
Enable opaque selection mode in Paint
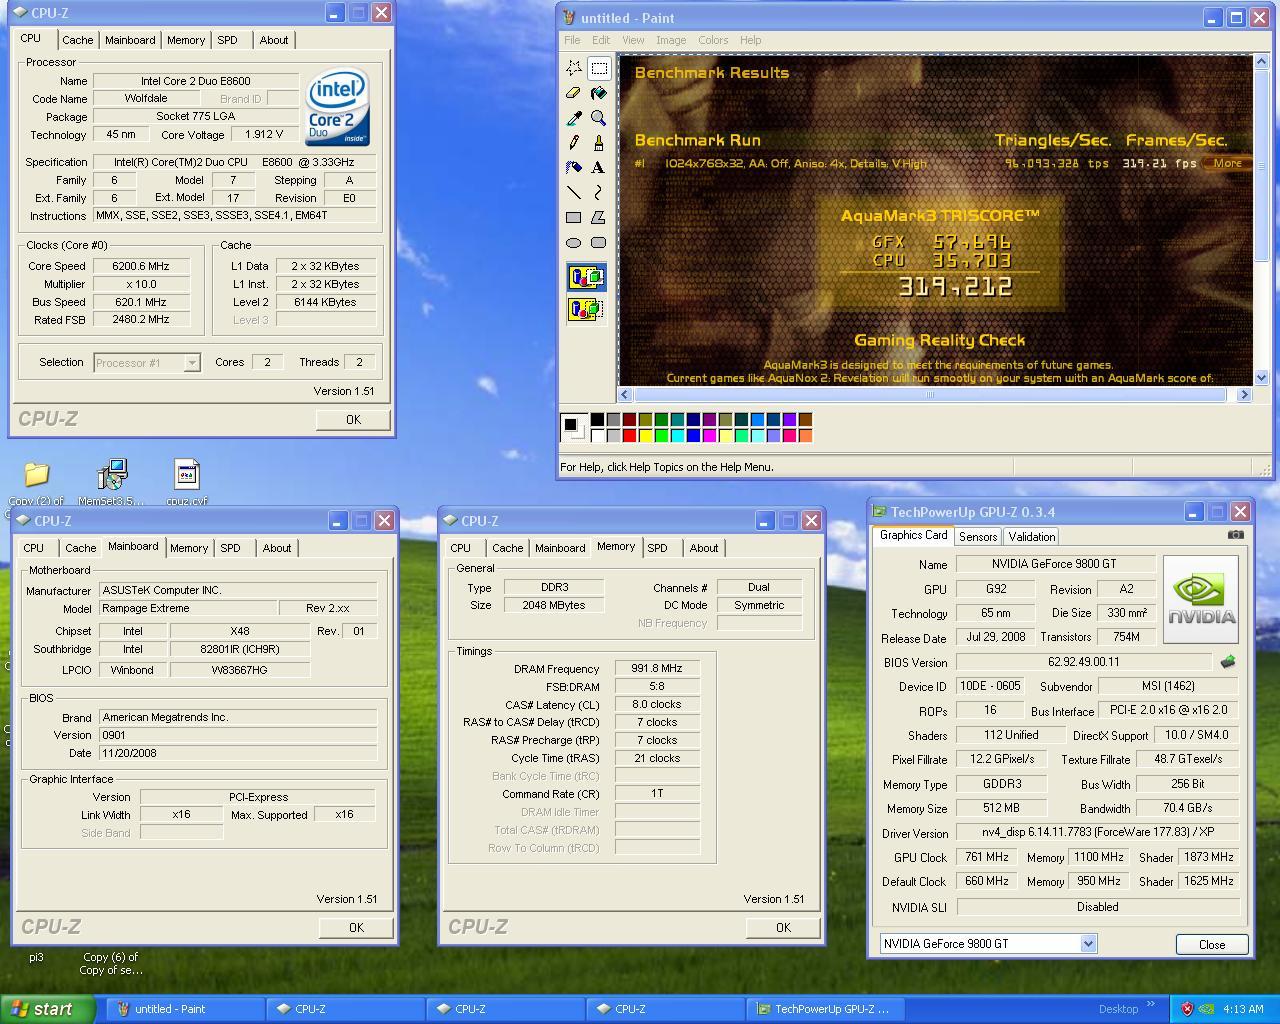coord(586,278)
